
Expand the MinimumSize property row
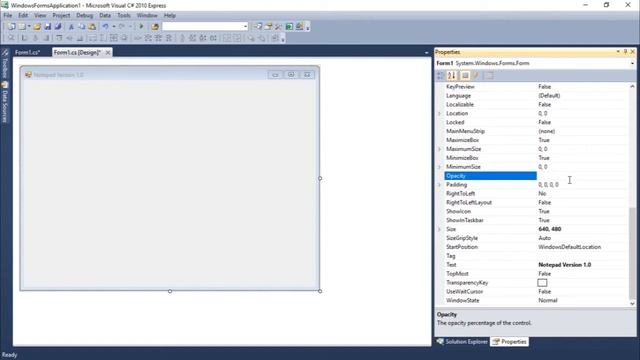(x=440, y=167)
